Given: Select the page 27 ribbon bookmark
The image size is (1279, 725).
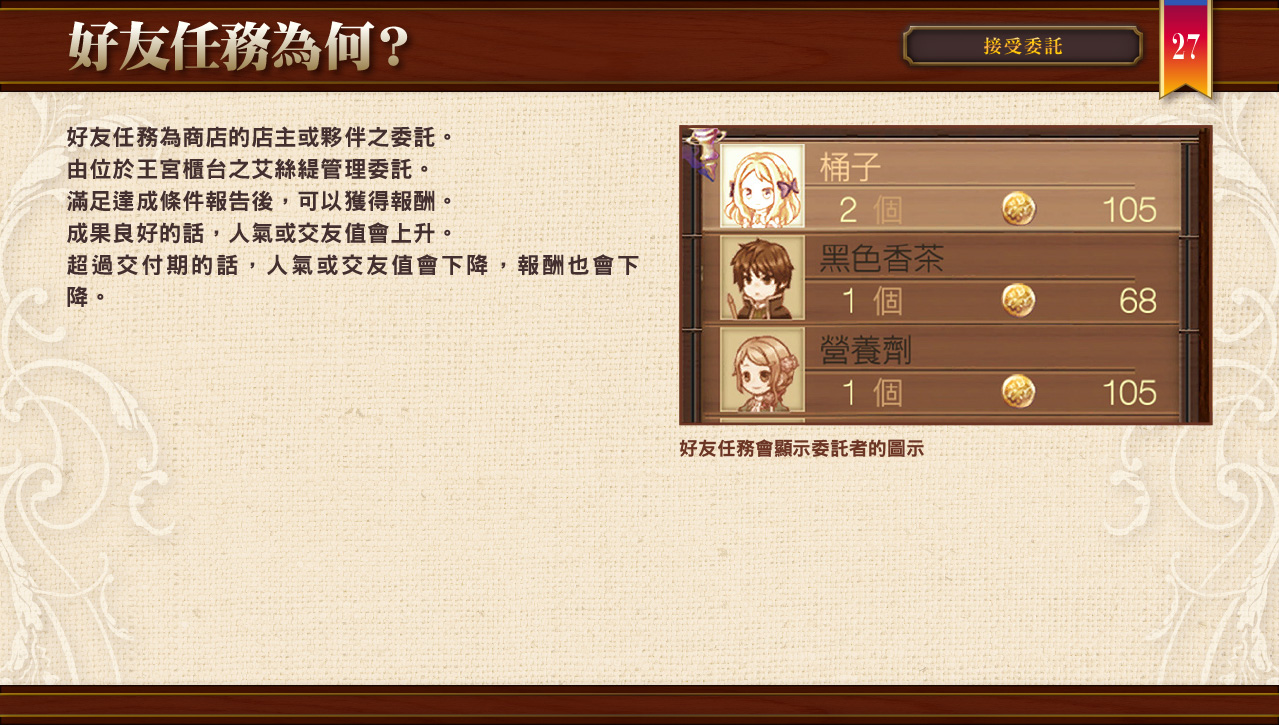Looking at the screenshot, I should 1185,48.
